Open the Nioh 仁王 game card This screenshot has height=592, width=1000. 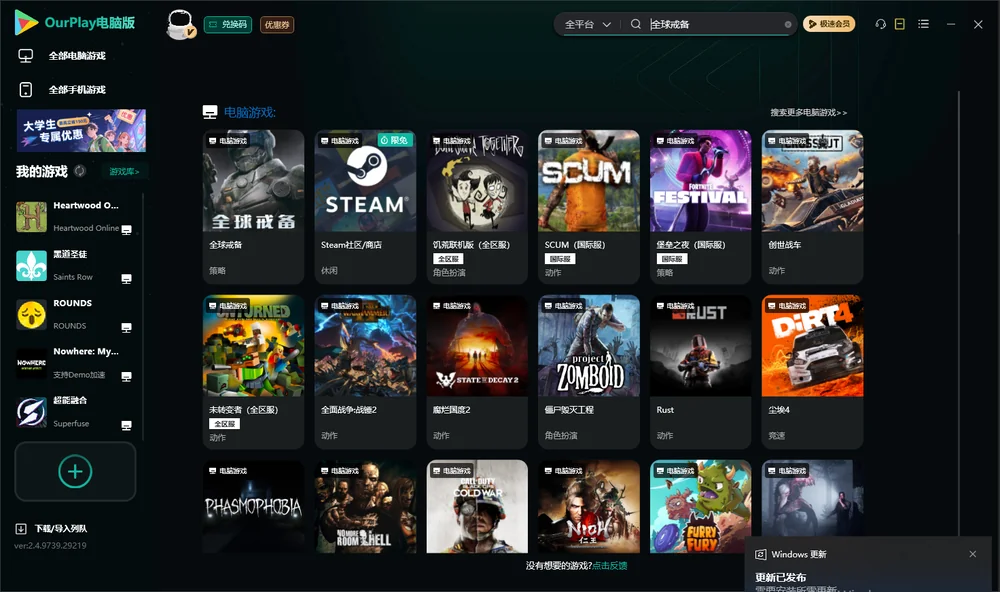click(x=589, y=507)
